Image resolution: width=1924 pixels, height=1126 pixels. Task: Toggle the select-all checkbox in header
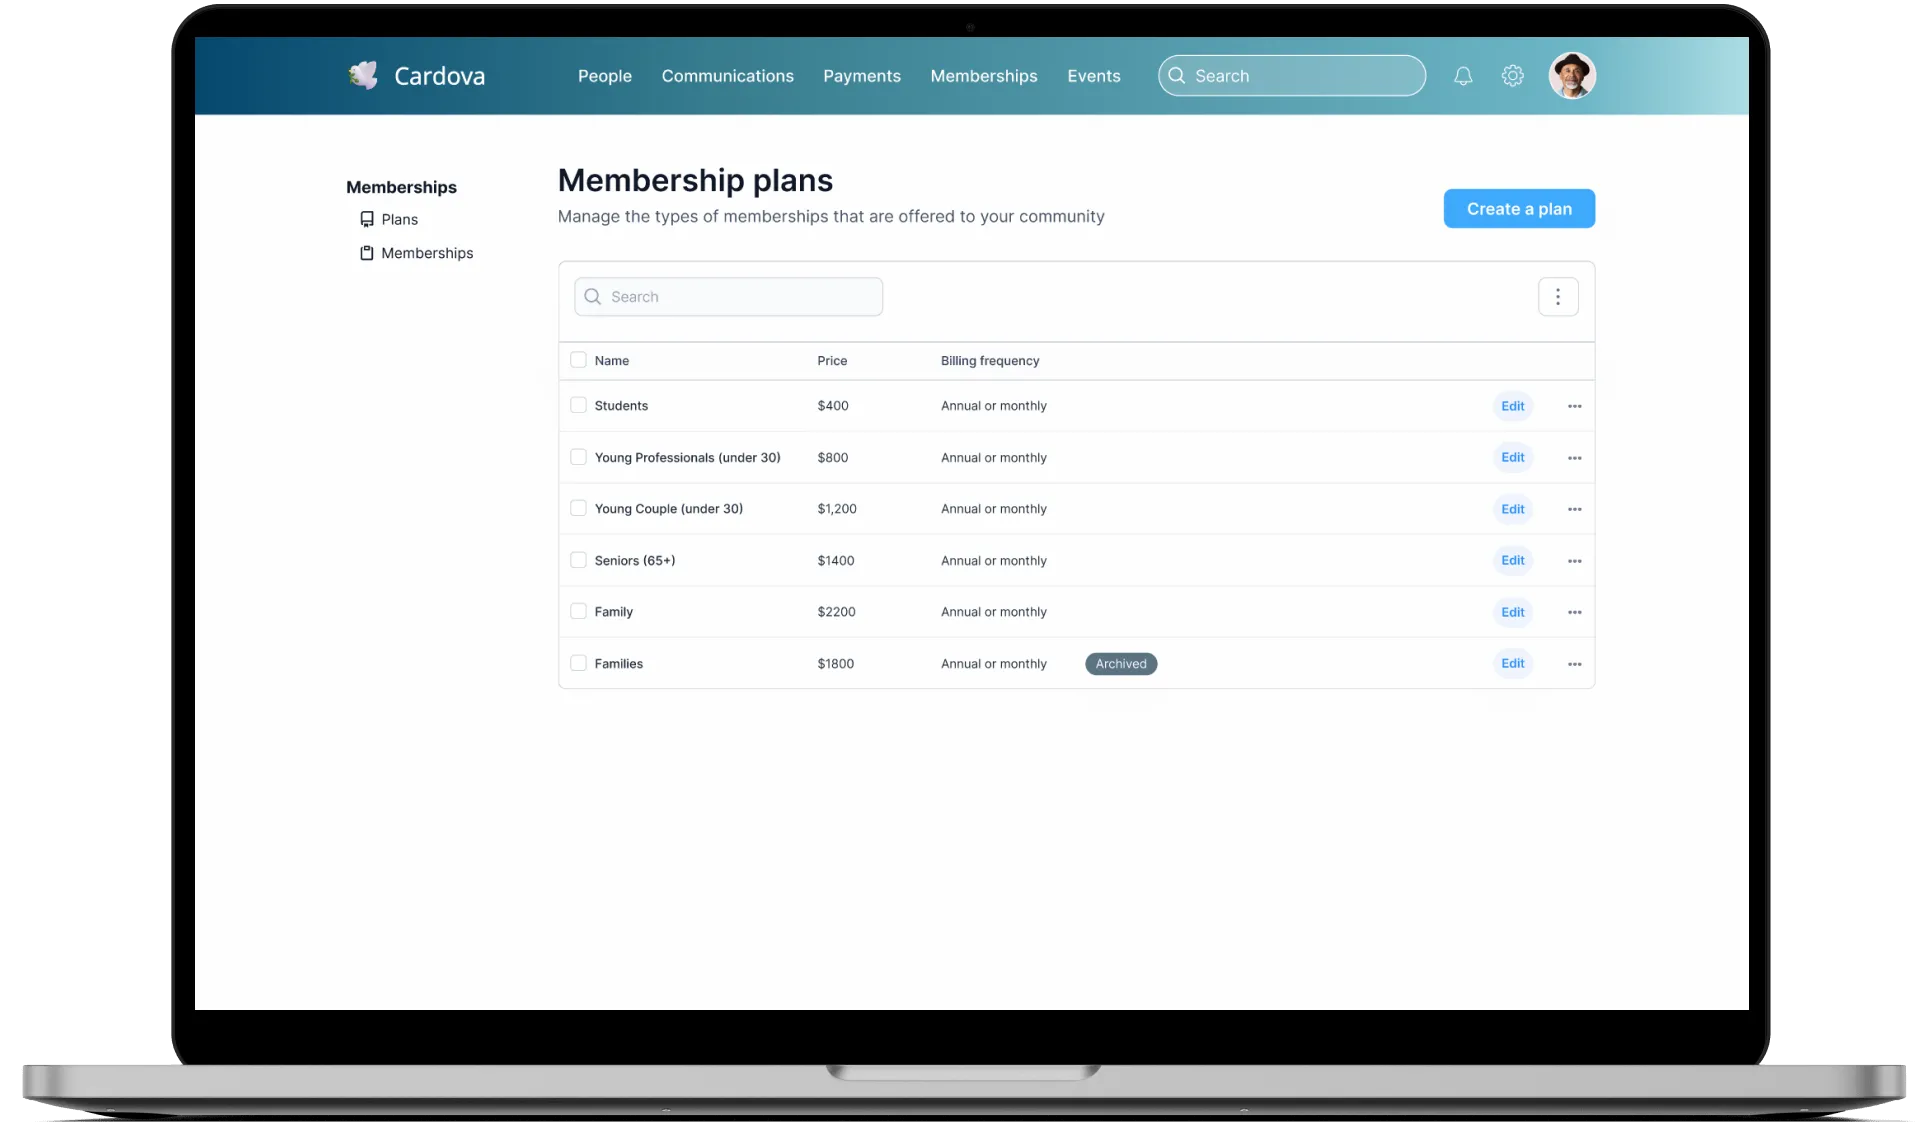coord(578,360)
